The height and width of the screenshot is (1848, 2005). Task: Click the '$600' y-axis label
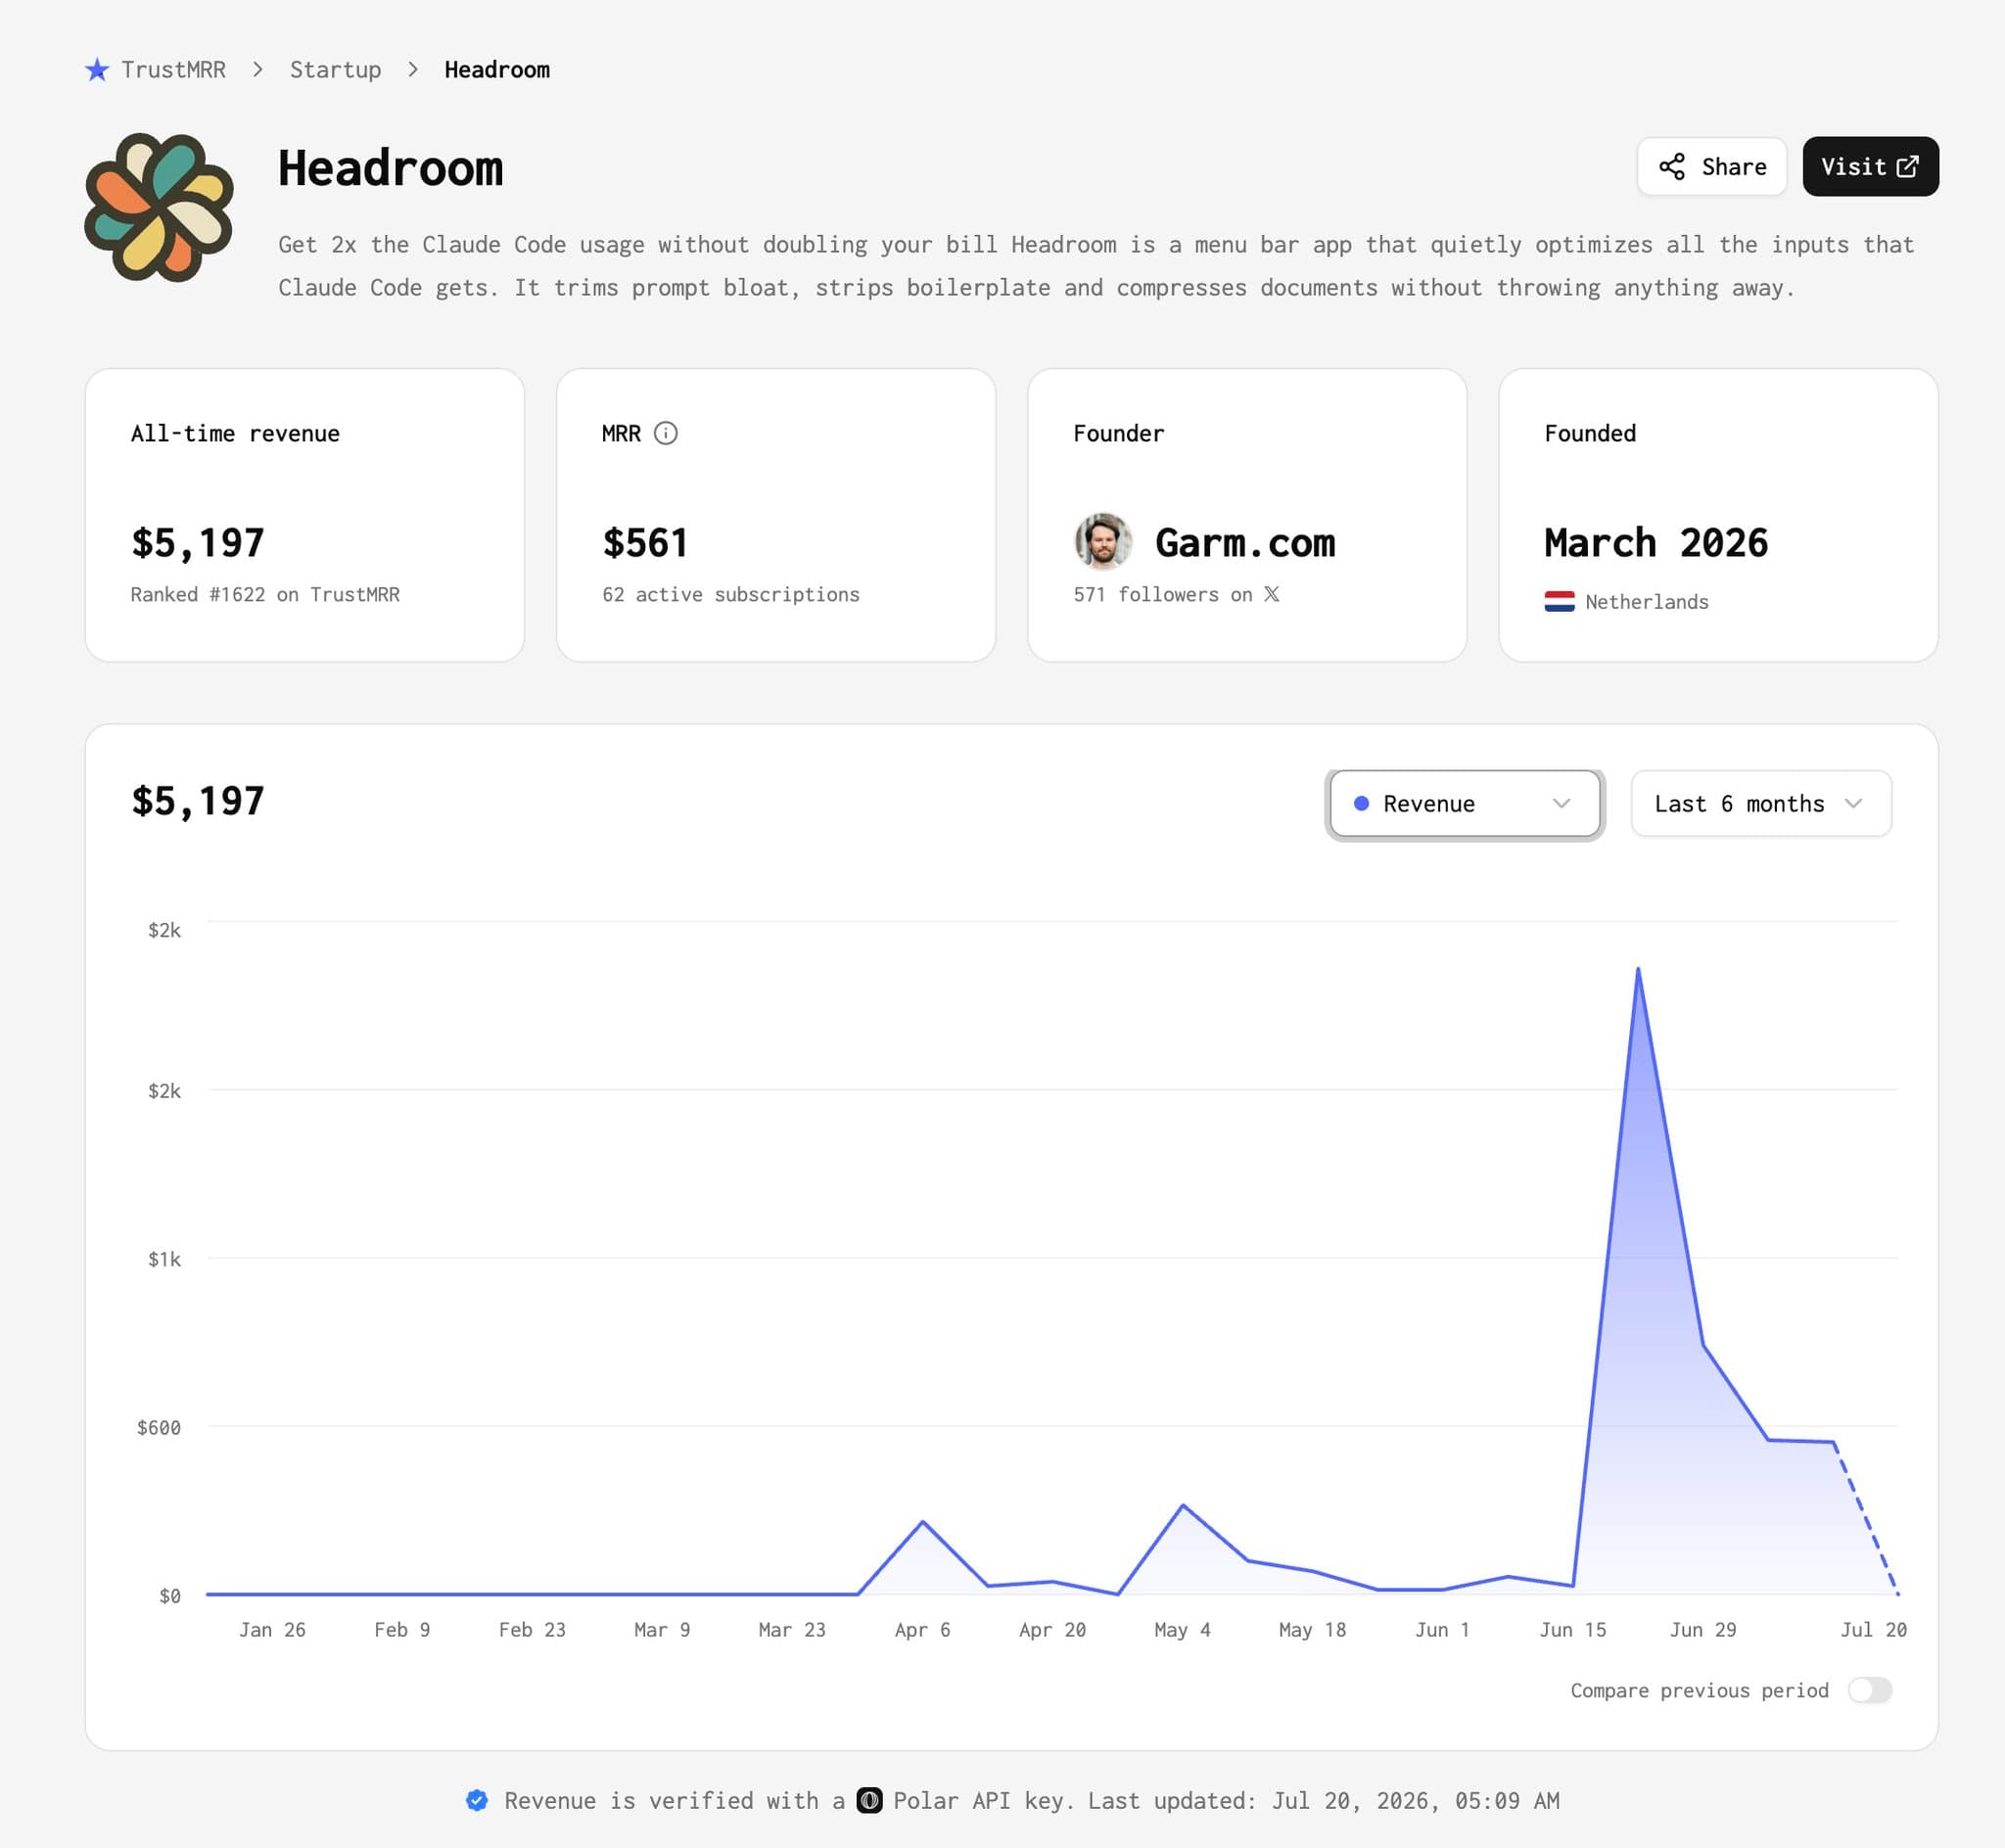159,1427
